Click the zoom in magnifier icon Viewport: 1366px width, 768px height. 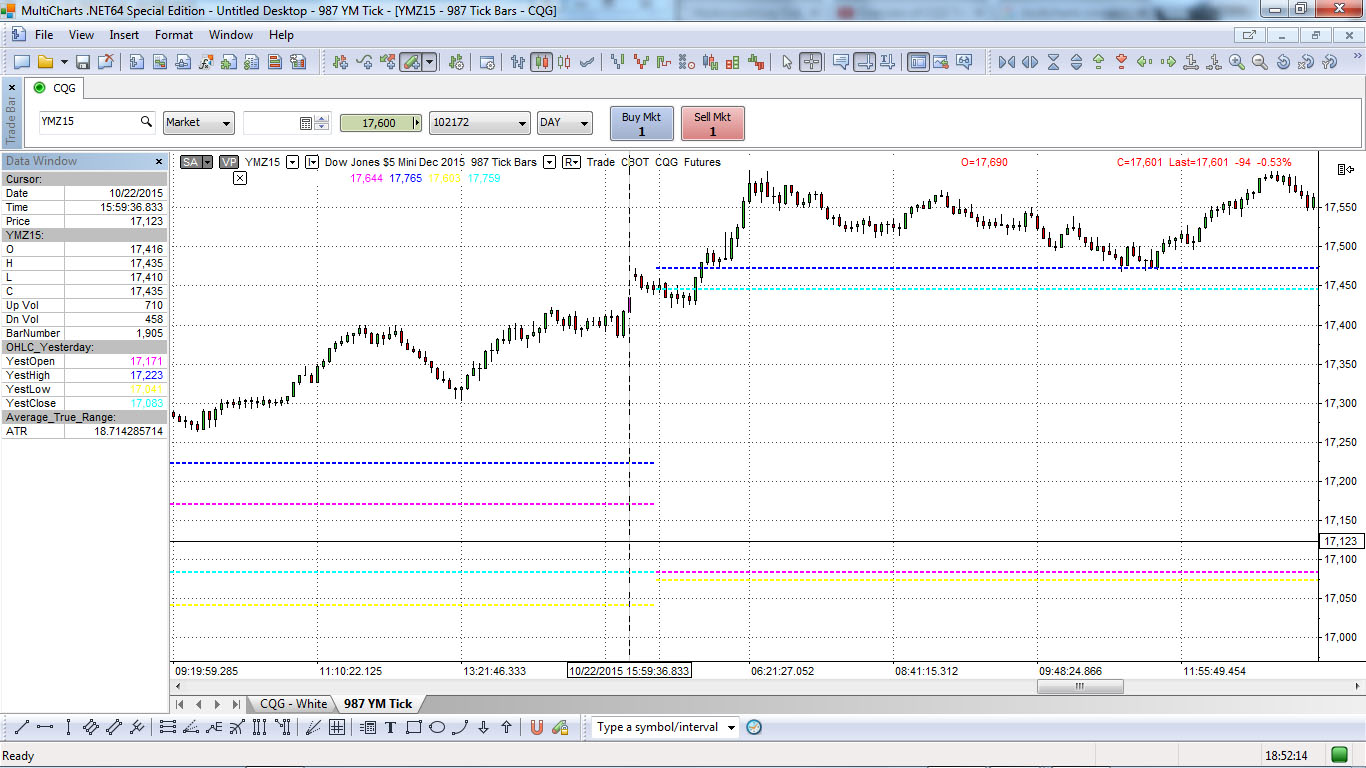(1237, 62)
